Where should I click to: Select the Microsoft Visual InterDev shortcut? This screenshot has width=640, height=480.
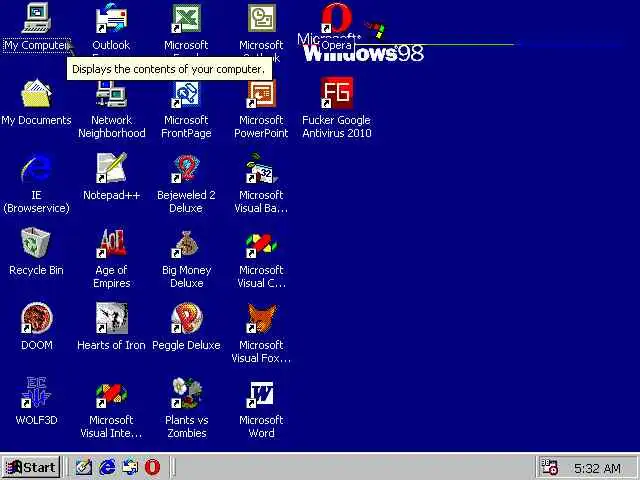click(x=111, y=395)
